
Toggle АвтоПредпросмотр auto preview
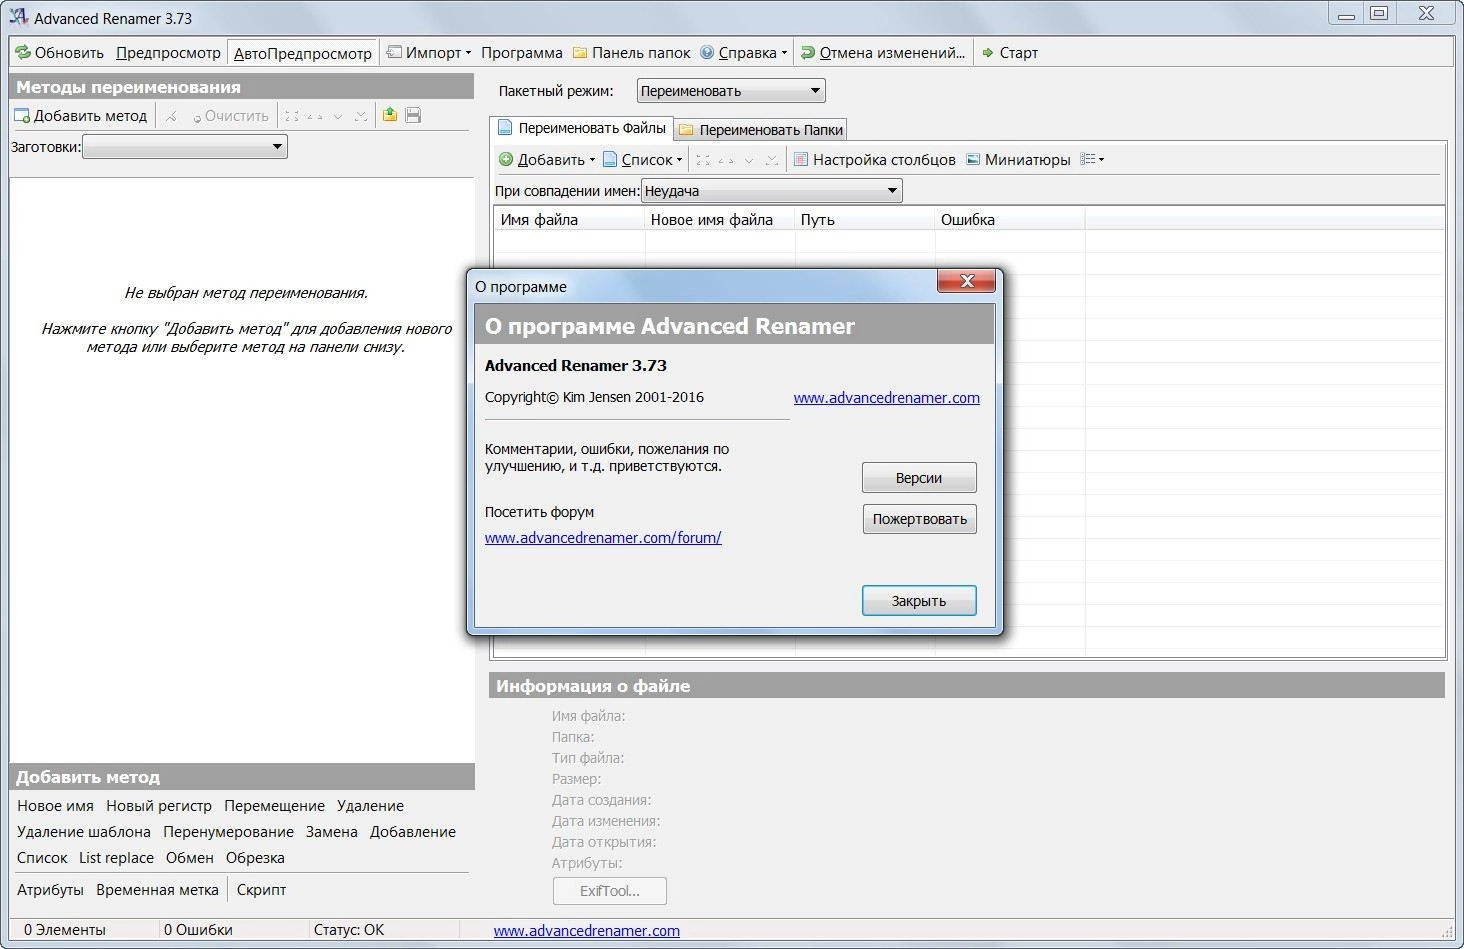click(x=303, y=53)
